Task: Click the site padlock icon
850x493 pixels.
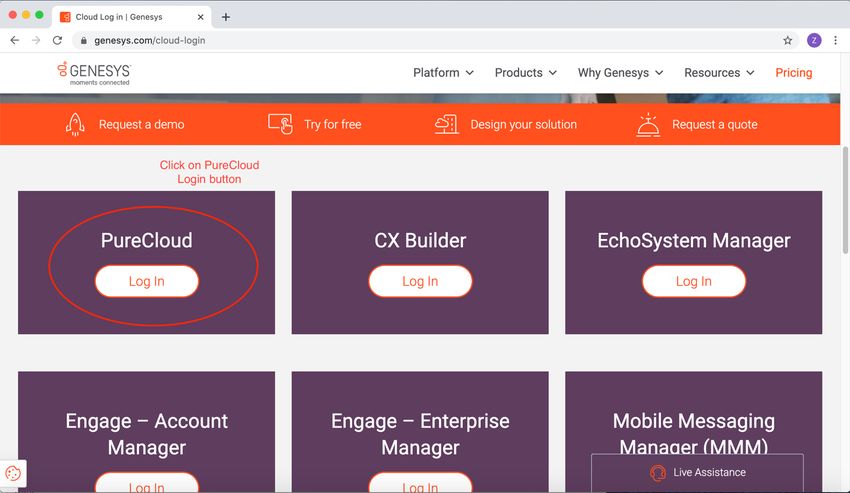Action: point(83,40)
